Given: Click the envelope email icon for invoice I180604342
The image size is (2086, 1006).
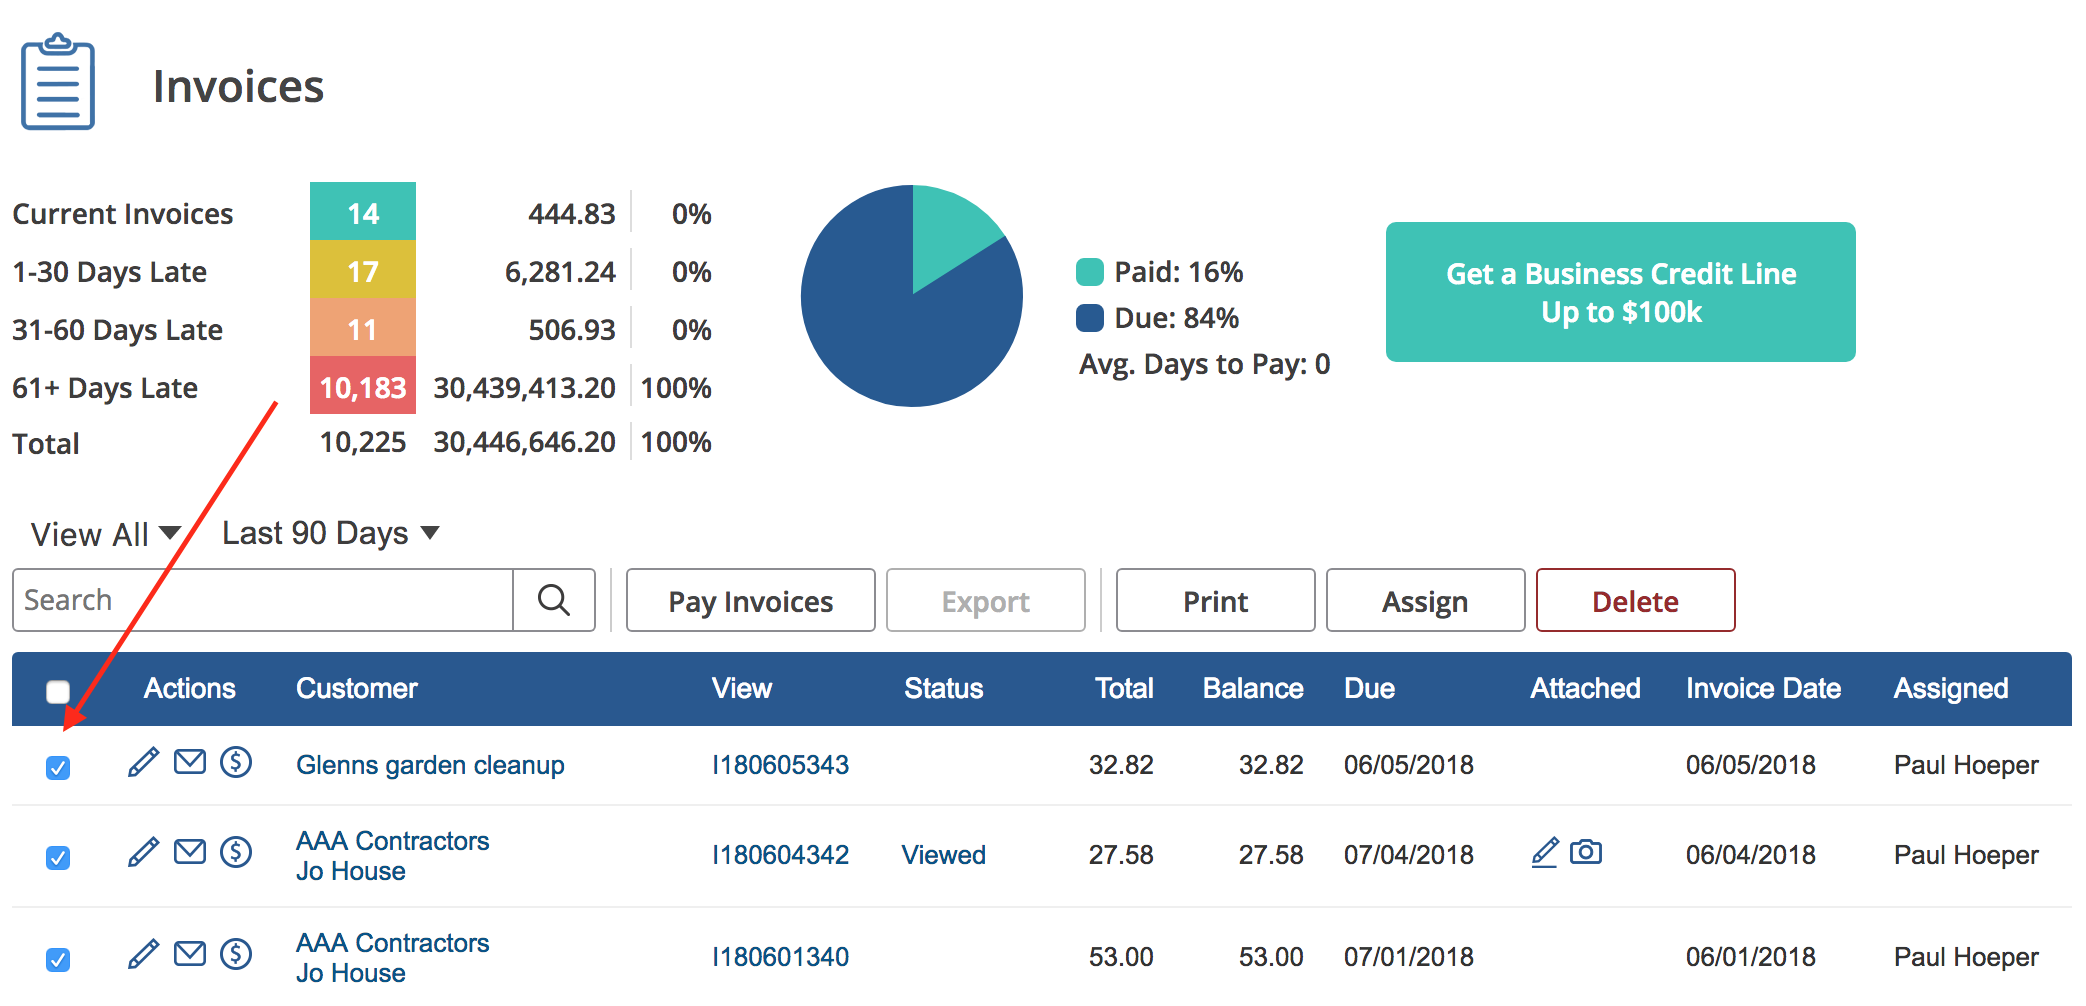Looking at the screenshot, I should (x=190, y=852).
